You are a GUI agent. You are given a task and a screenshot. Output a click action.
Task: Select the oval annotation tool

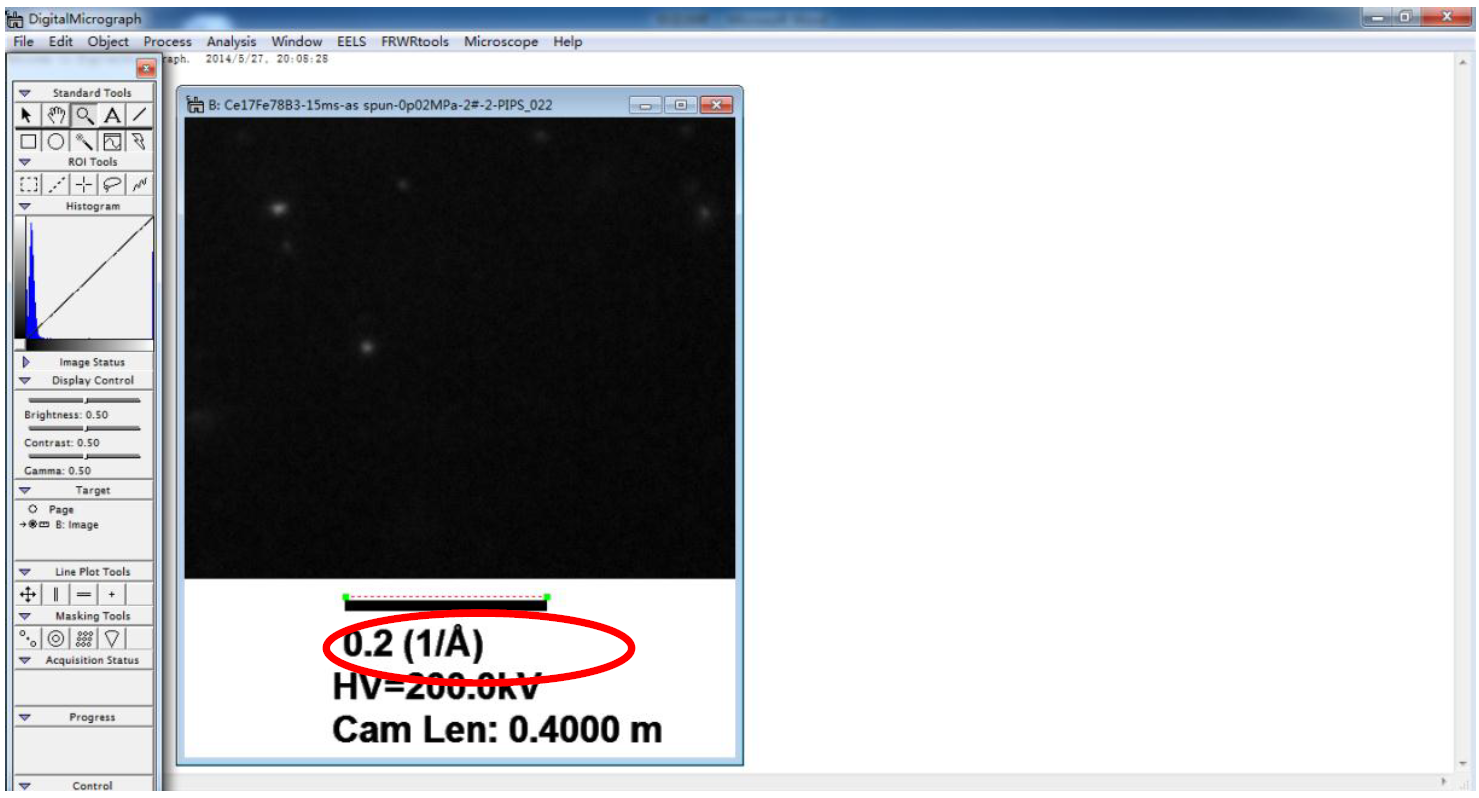coord(56,142)
